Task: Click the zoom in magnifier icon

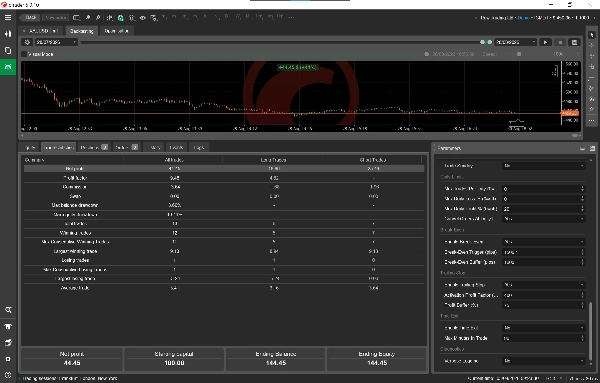Action: click(x=88, y=18)
